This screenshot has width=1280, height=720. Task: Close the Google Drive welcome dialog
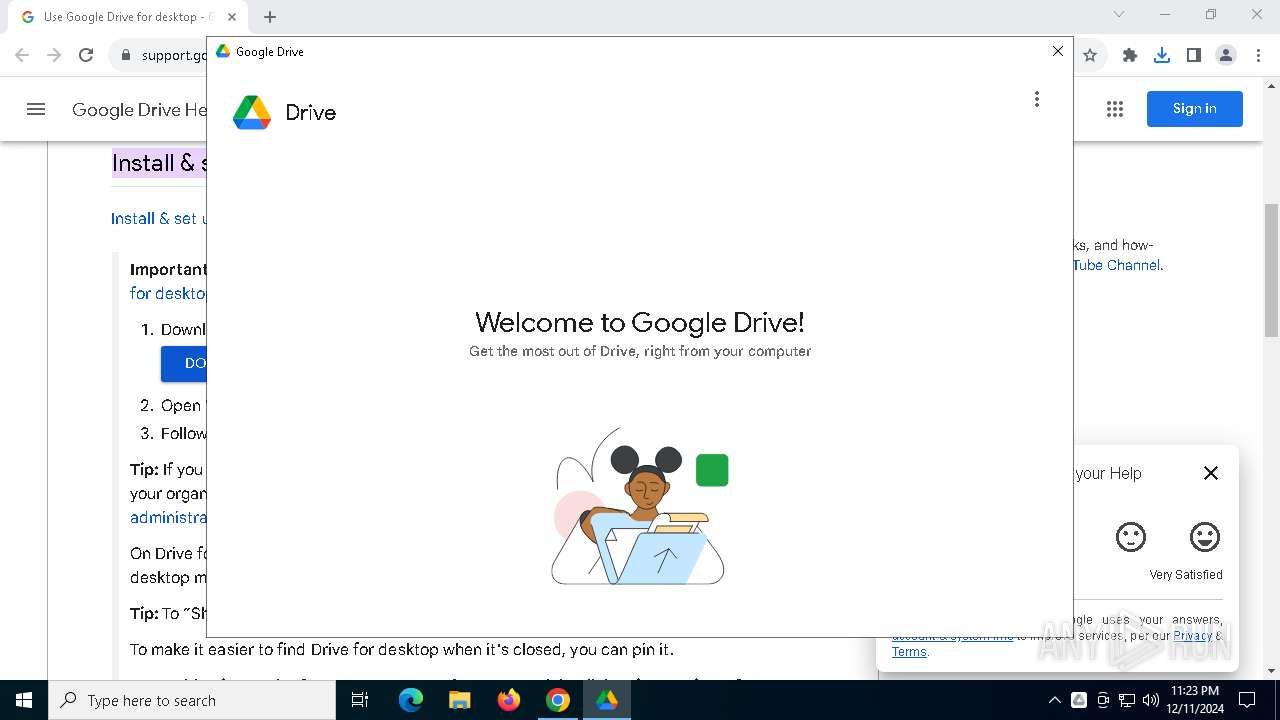(1058, 51)
